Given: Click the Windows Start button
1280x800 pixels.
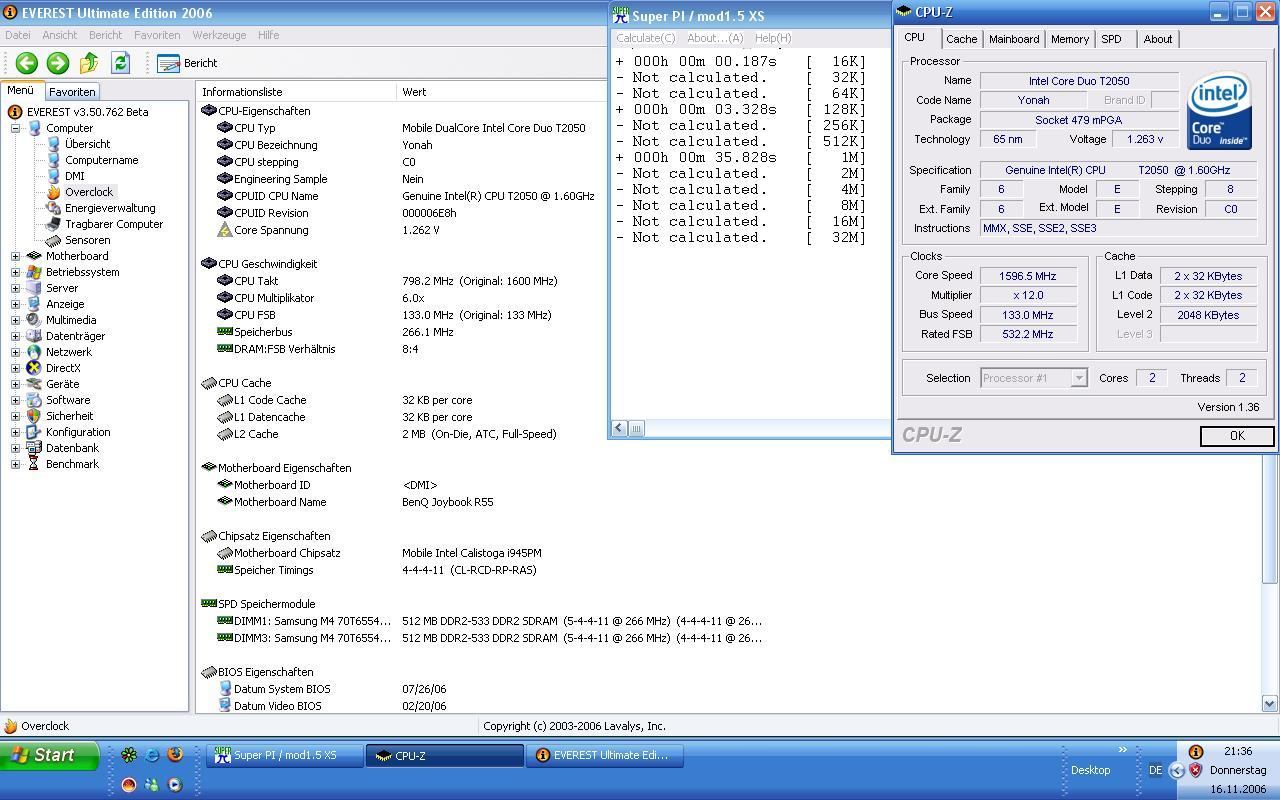Looking at the screenshot, I should point(49,756).
